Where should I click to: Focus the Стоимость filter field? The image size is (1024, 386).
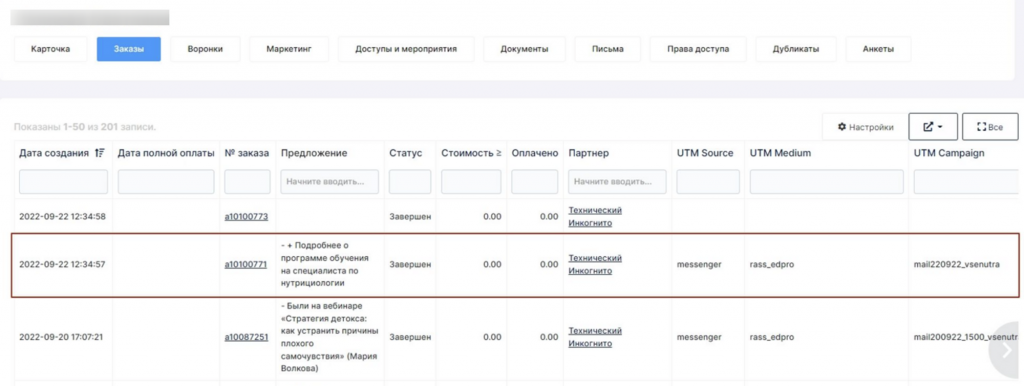point(471,182)
